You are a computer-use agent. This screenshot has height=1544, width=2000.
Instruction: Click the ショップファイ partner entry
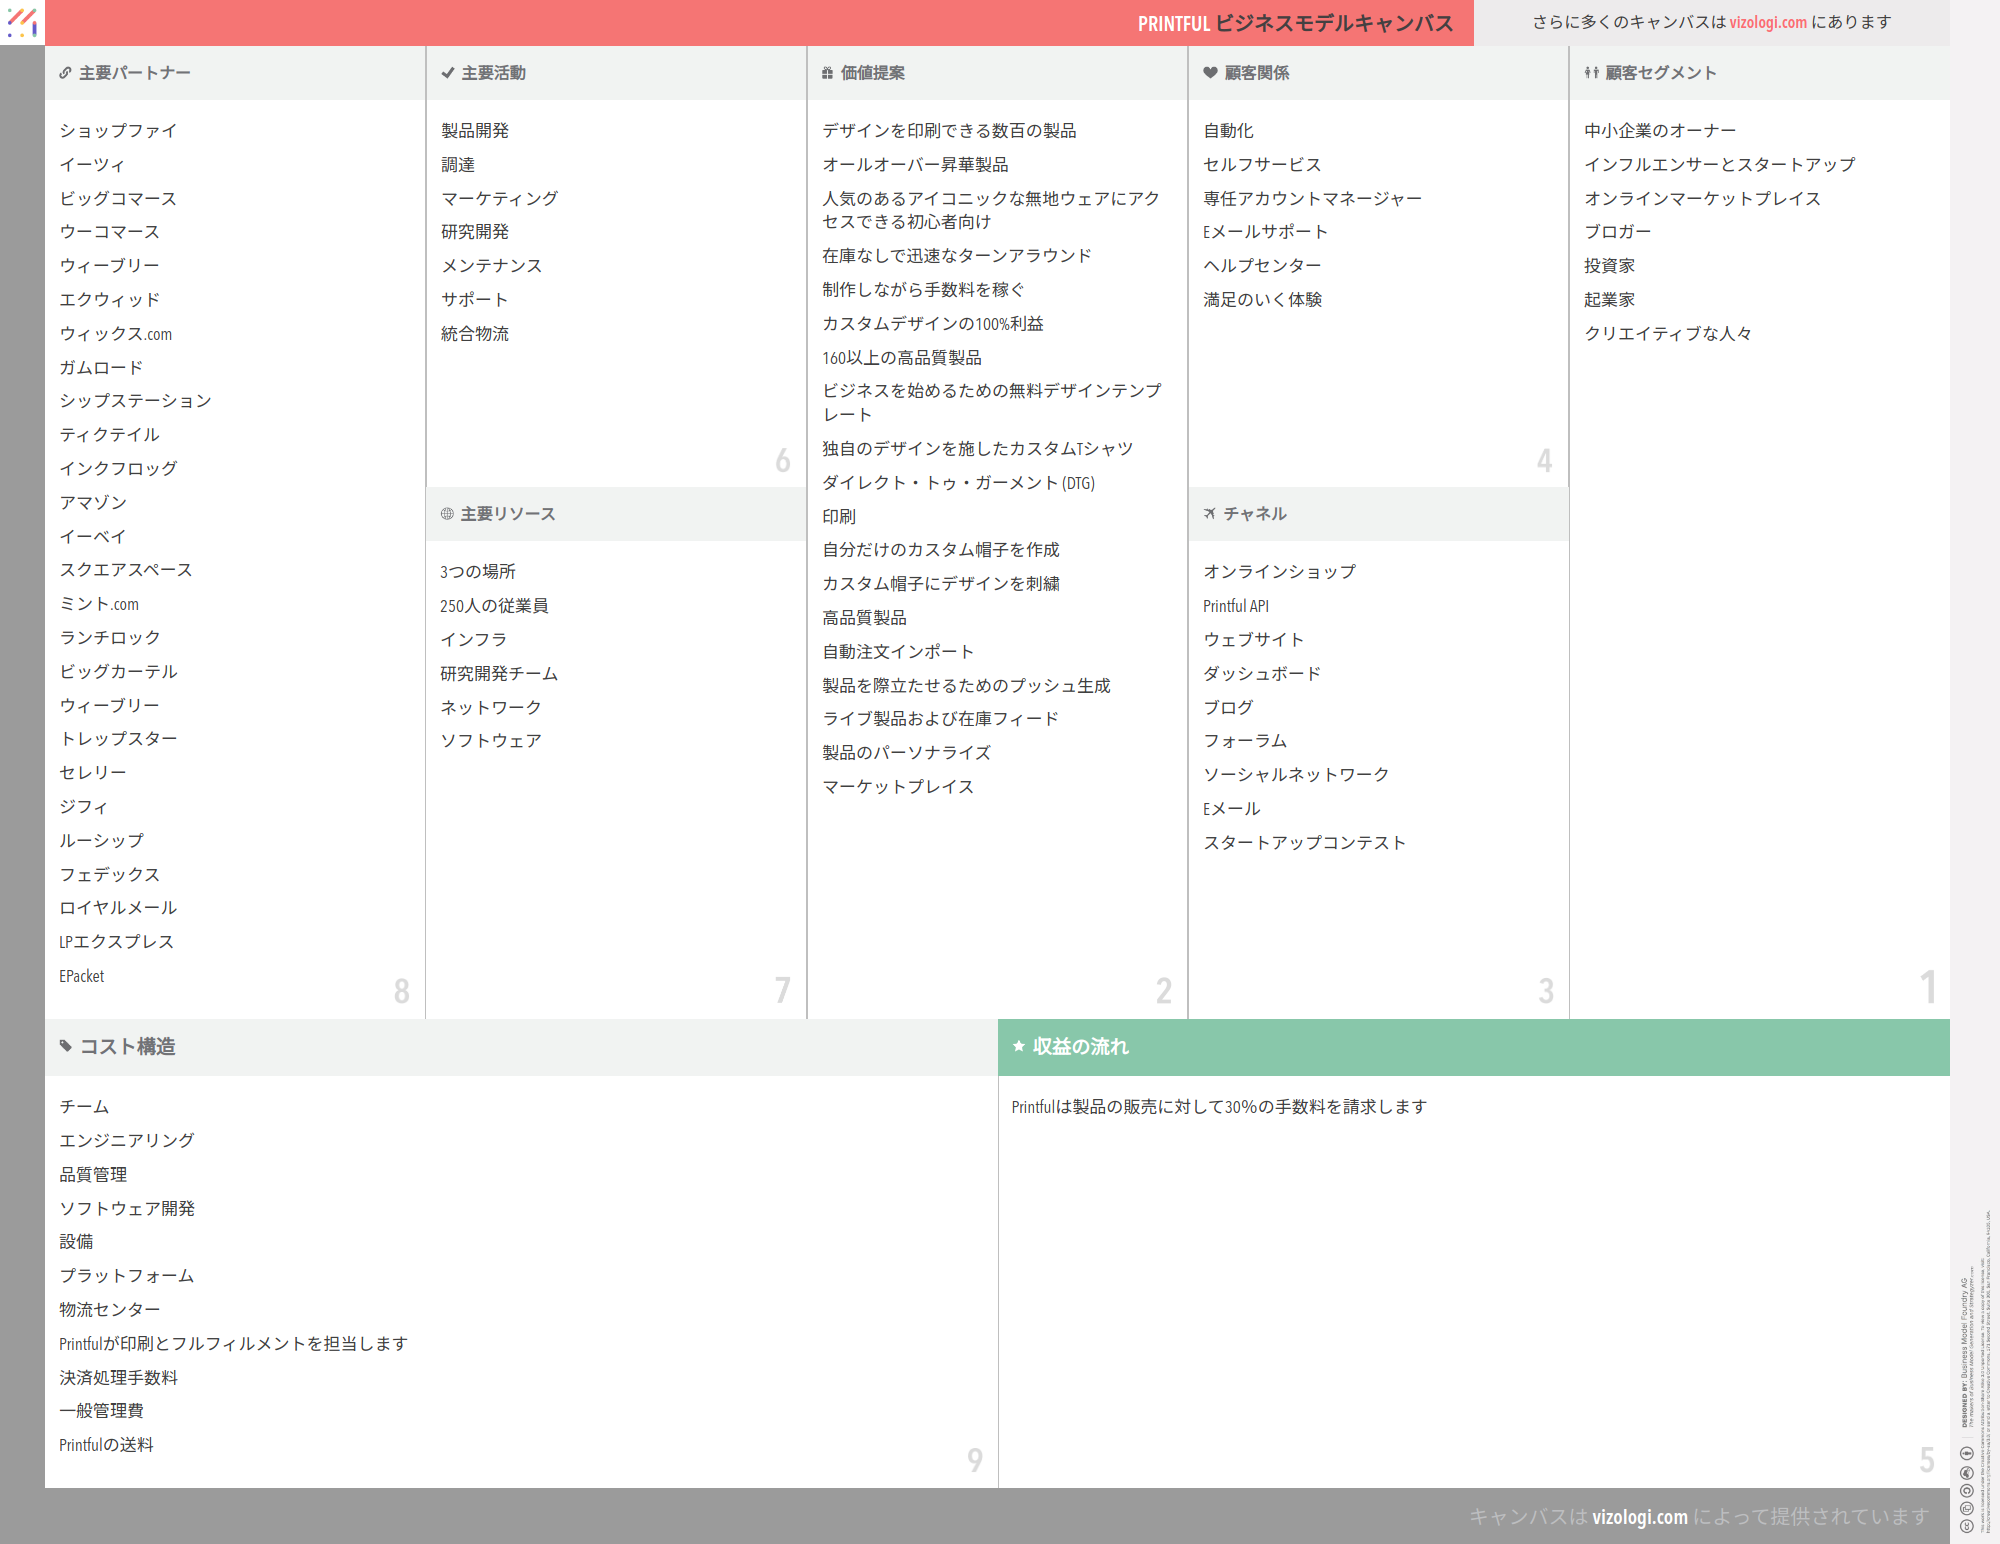(x=118, y=131)
